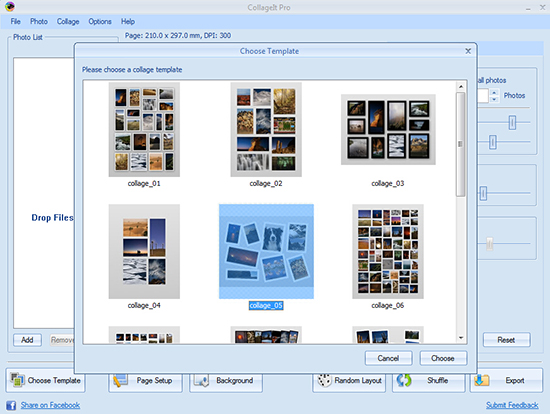Confirm selection with the Choose button
This screenshot has height=414, width=550.
(443, 358)
